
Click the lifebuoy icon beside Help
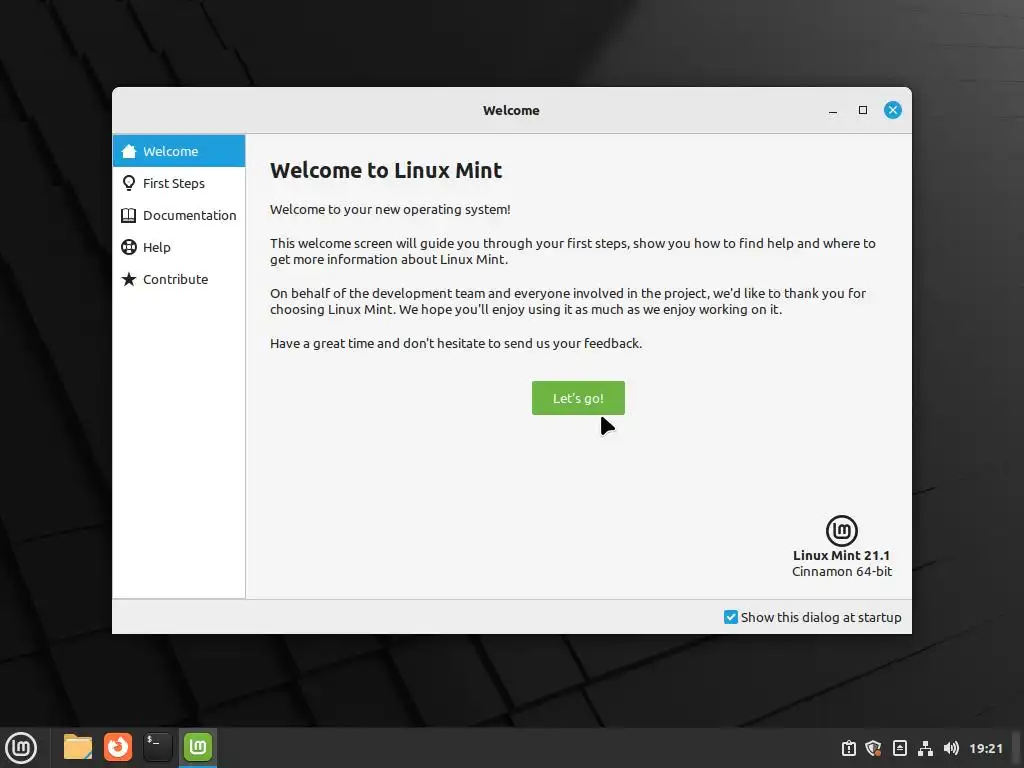129,247
